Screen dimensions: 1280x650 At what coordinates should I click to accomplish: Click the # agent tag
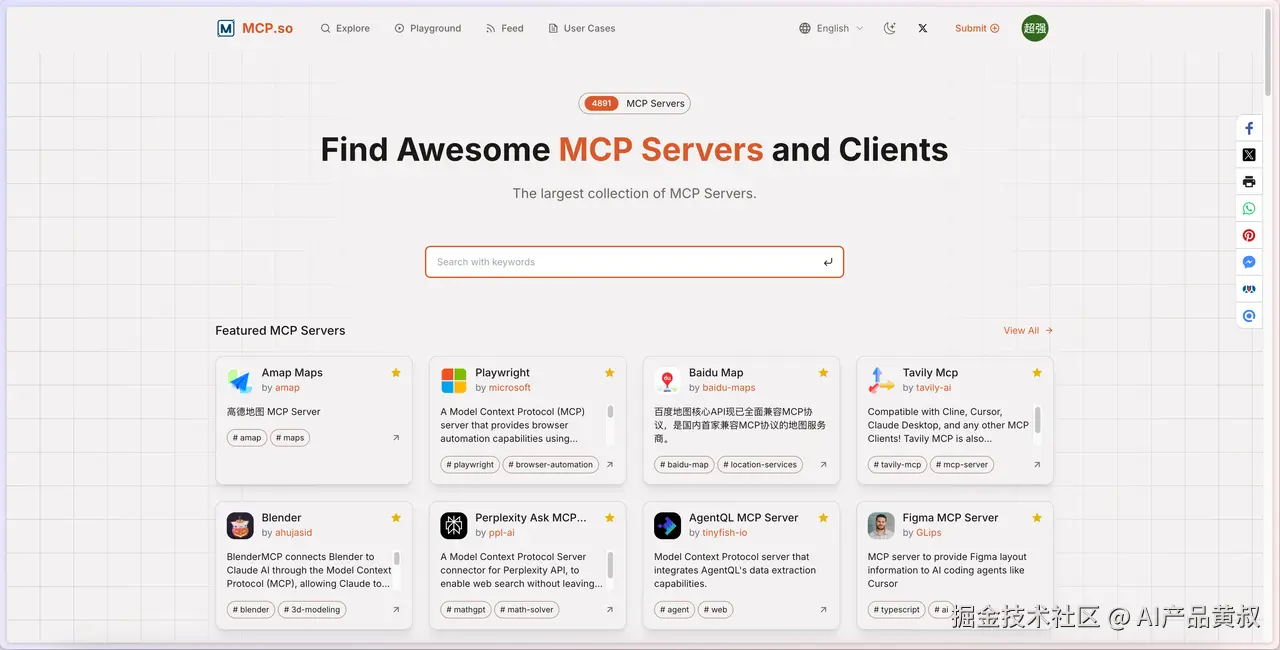click(x=674, y=609)
